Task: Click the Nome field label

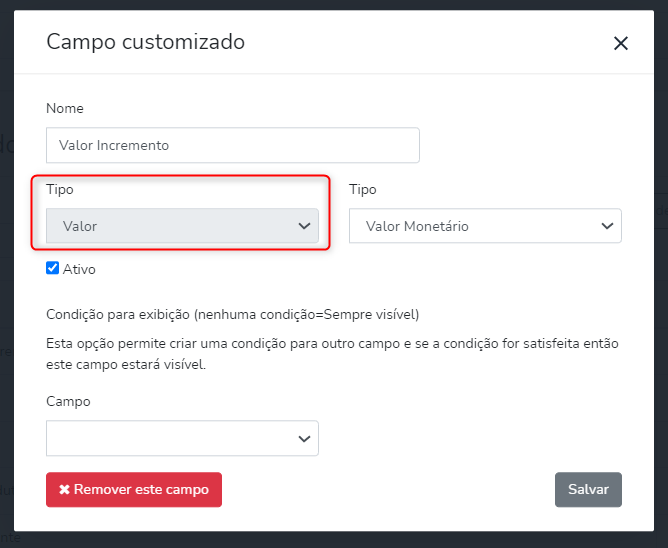Action: 65,108
